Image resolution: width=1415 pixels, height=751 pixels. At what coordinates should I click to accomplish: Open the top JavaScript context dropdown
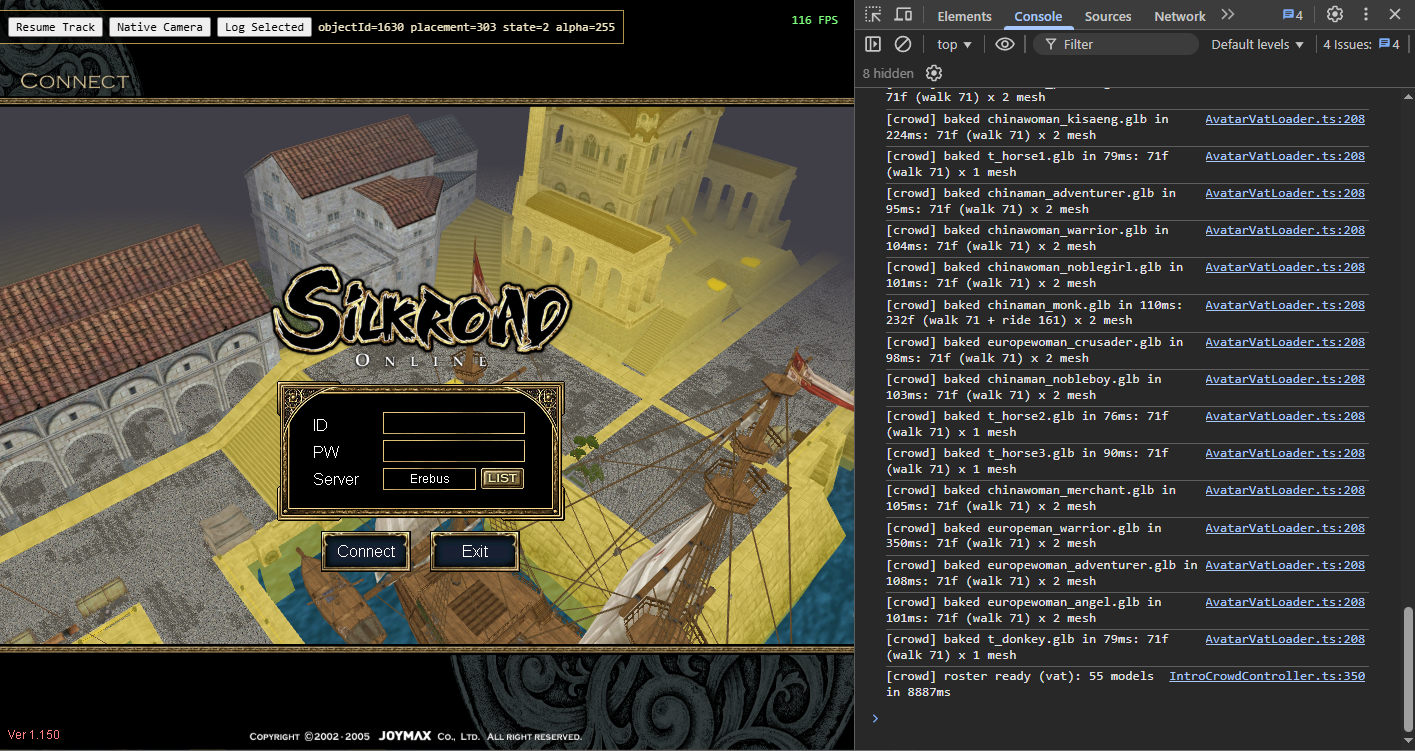point(954,44)
